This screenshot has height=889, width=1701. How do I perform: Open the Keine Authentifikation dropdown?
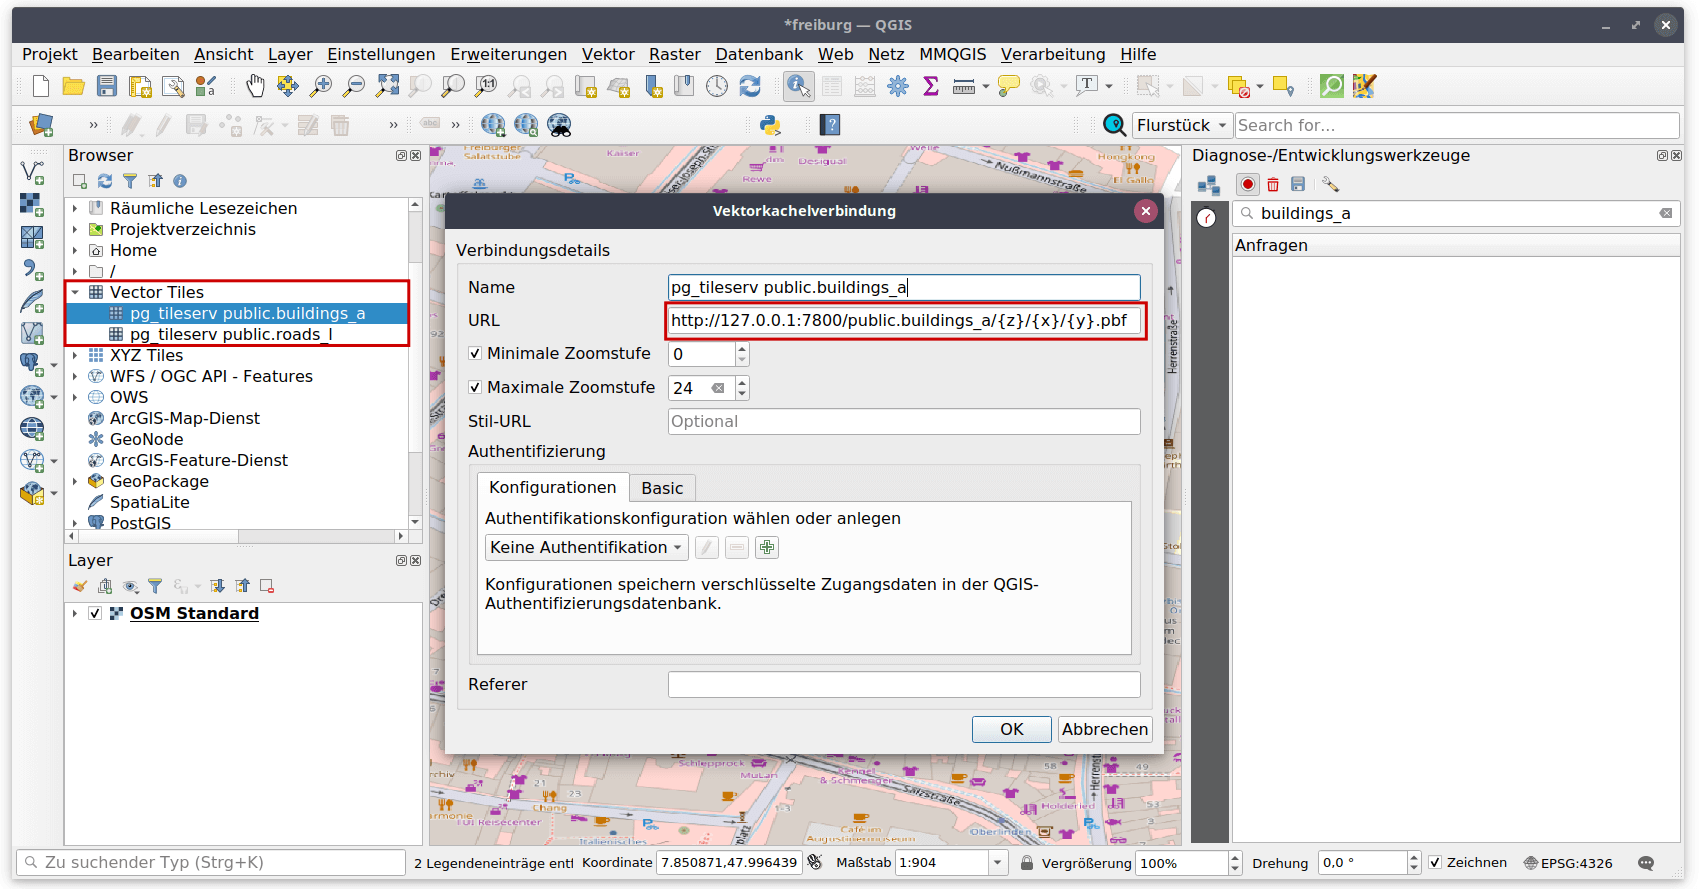coord(586,547)
